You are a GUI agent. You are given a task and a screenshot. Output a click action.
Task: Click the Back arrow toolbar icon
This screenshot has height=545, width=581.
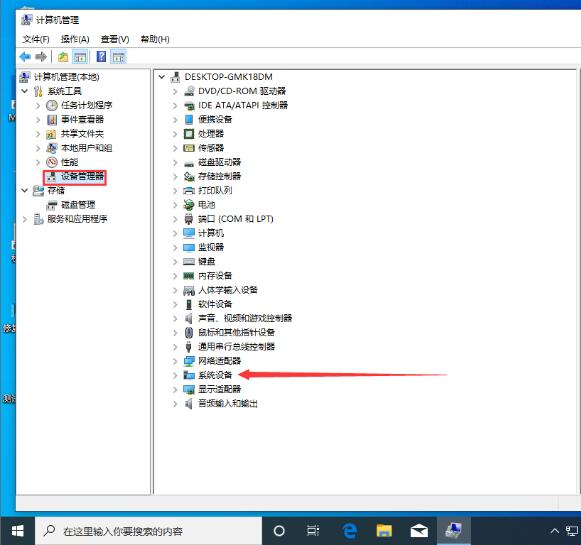pos(25,57)
